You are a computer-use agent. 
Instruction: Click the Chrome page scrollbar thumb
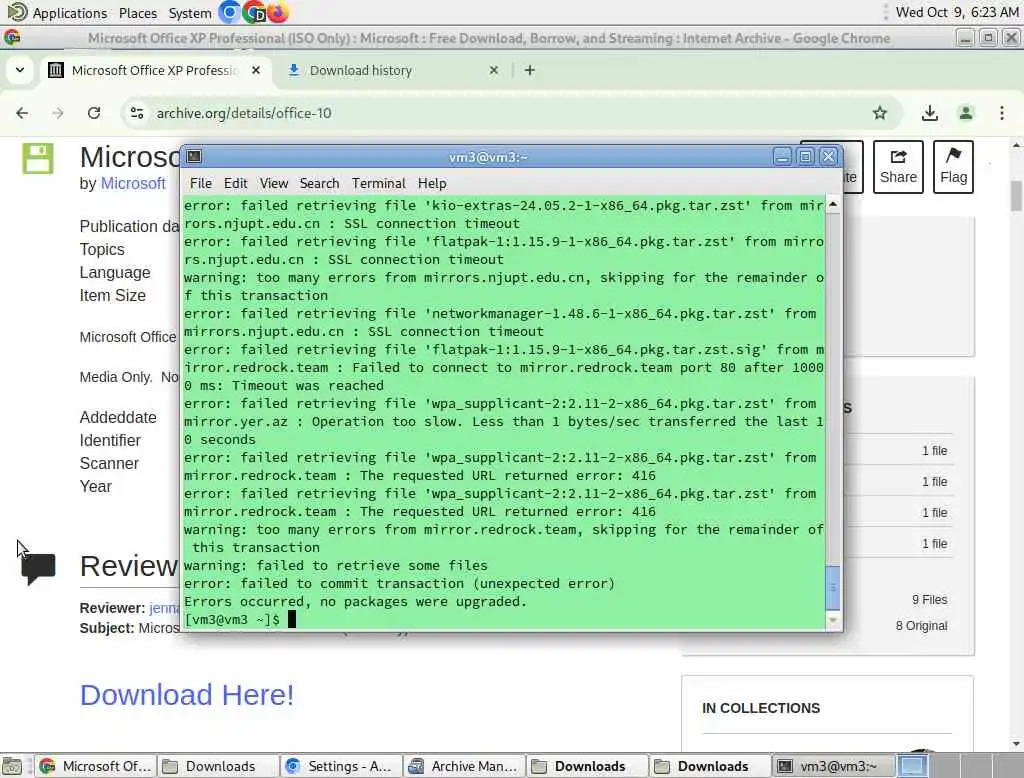coord(1016,196)
